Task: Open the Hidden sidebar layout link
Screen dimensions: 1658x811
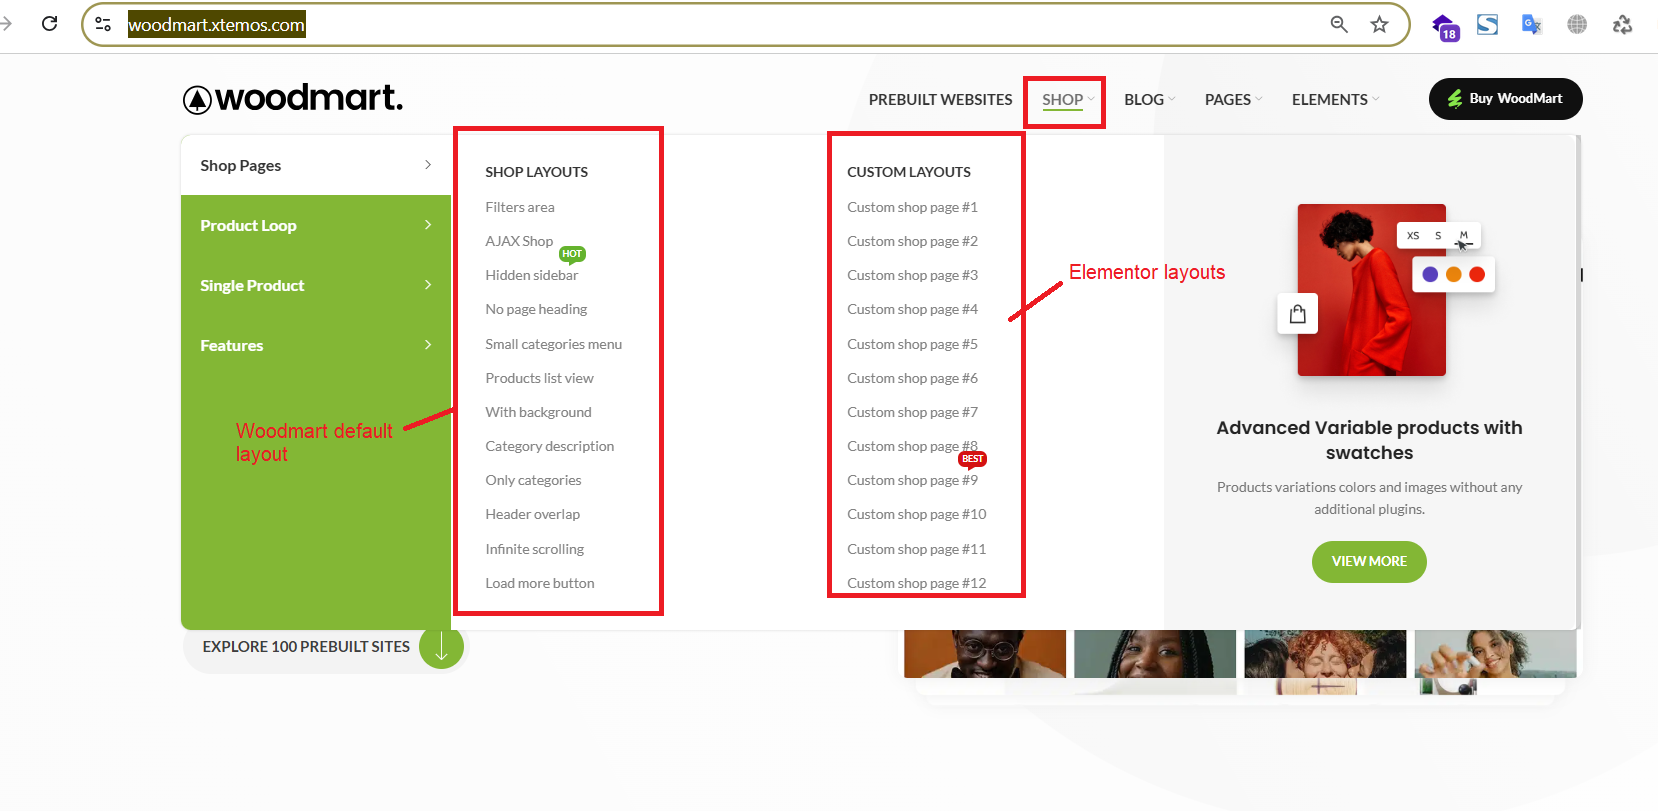Action: [532, 275]
